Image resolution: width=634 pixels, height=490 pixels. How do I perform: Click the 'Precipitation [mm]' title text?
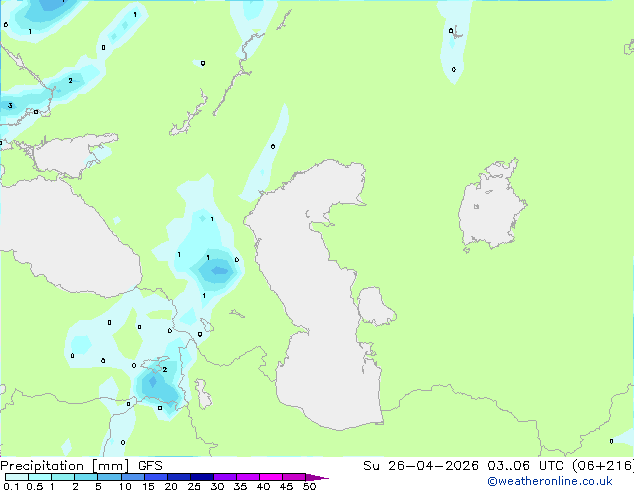tap(65, 466)
